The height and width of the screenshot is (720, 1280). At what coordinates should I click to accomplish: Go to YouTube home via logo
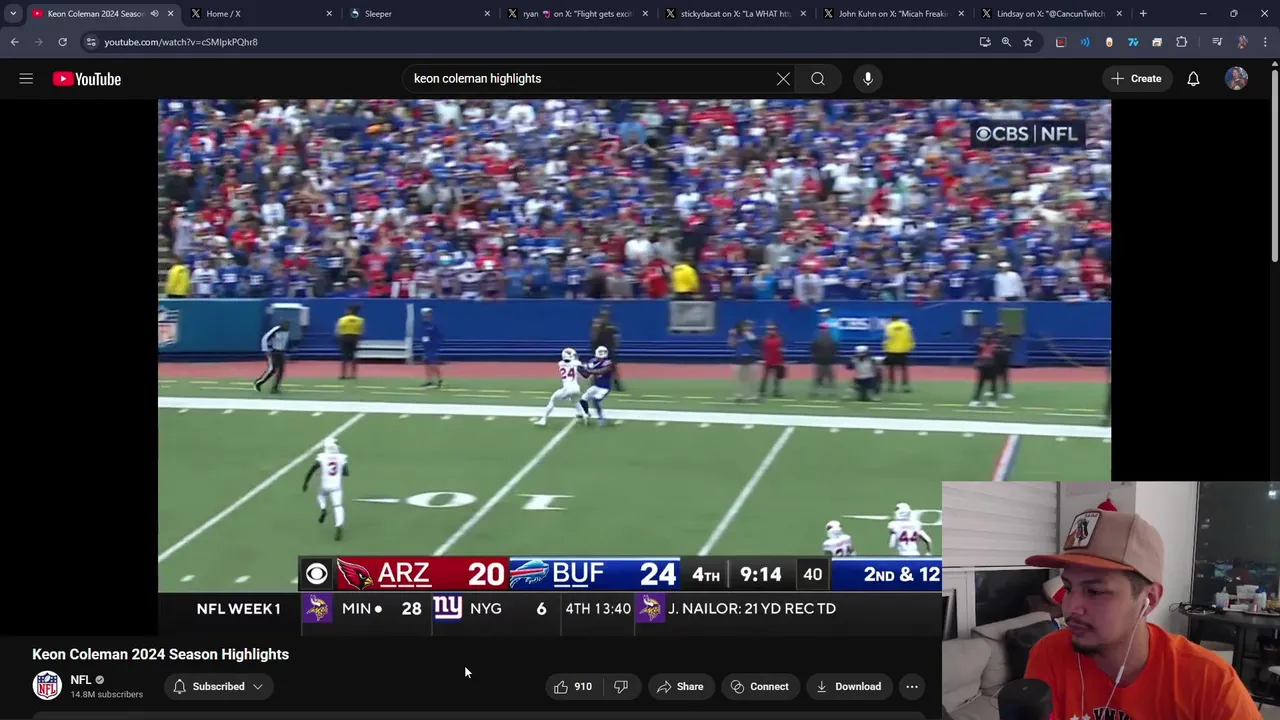(87, 79)
